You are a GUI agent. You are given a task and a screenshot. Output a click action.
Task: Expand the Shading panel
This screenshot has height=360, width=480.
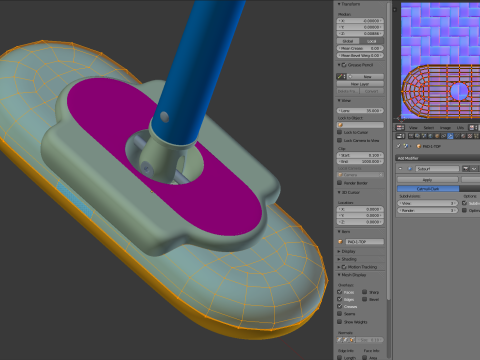coord(339,259)
